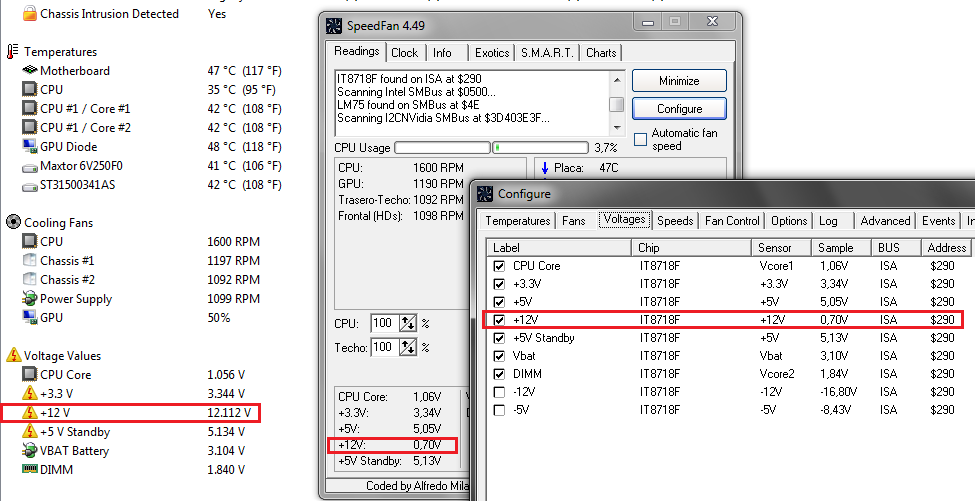Sort by the Sample column header
The image size is (975, 501).
click(x=841, y=247)
